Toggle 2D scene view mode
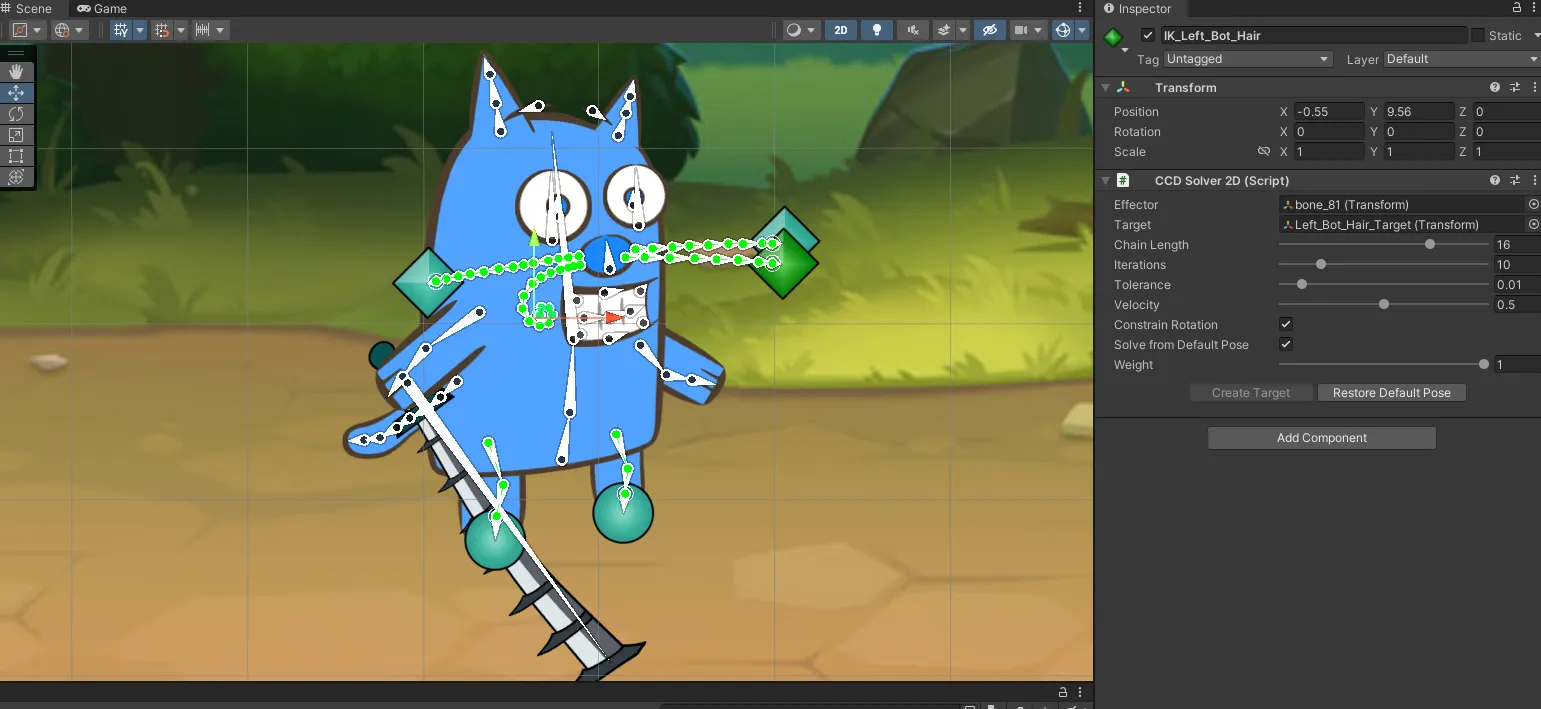1541x709 pixels. [840, 30]
